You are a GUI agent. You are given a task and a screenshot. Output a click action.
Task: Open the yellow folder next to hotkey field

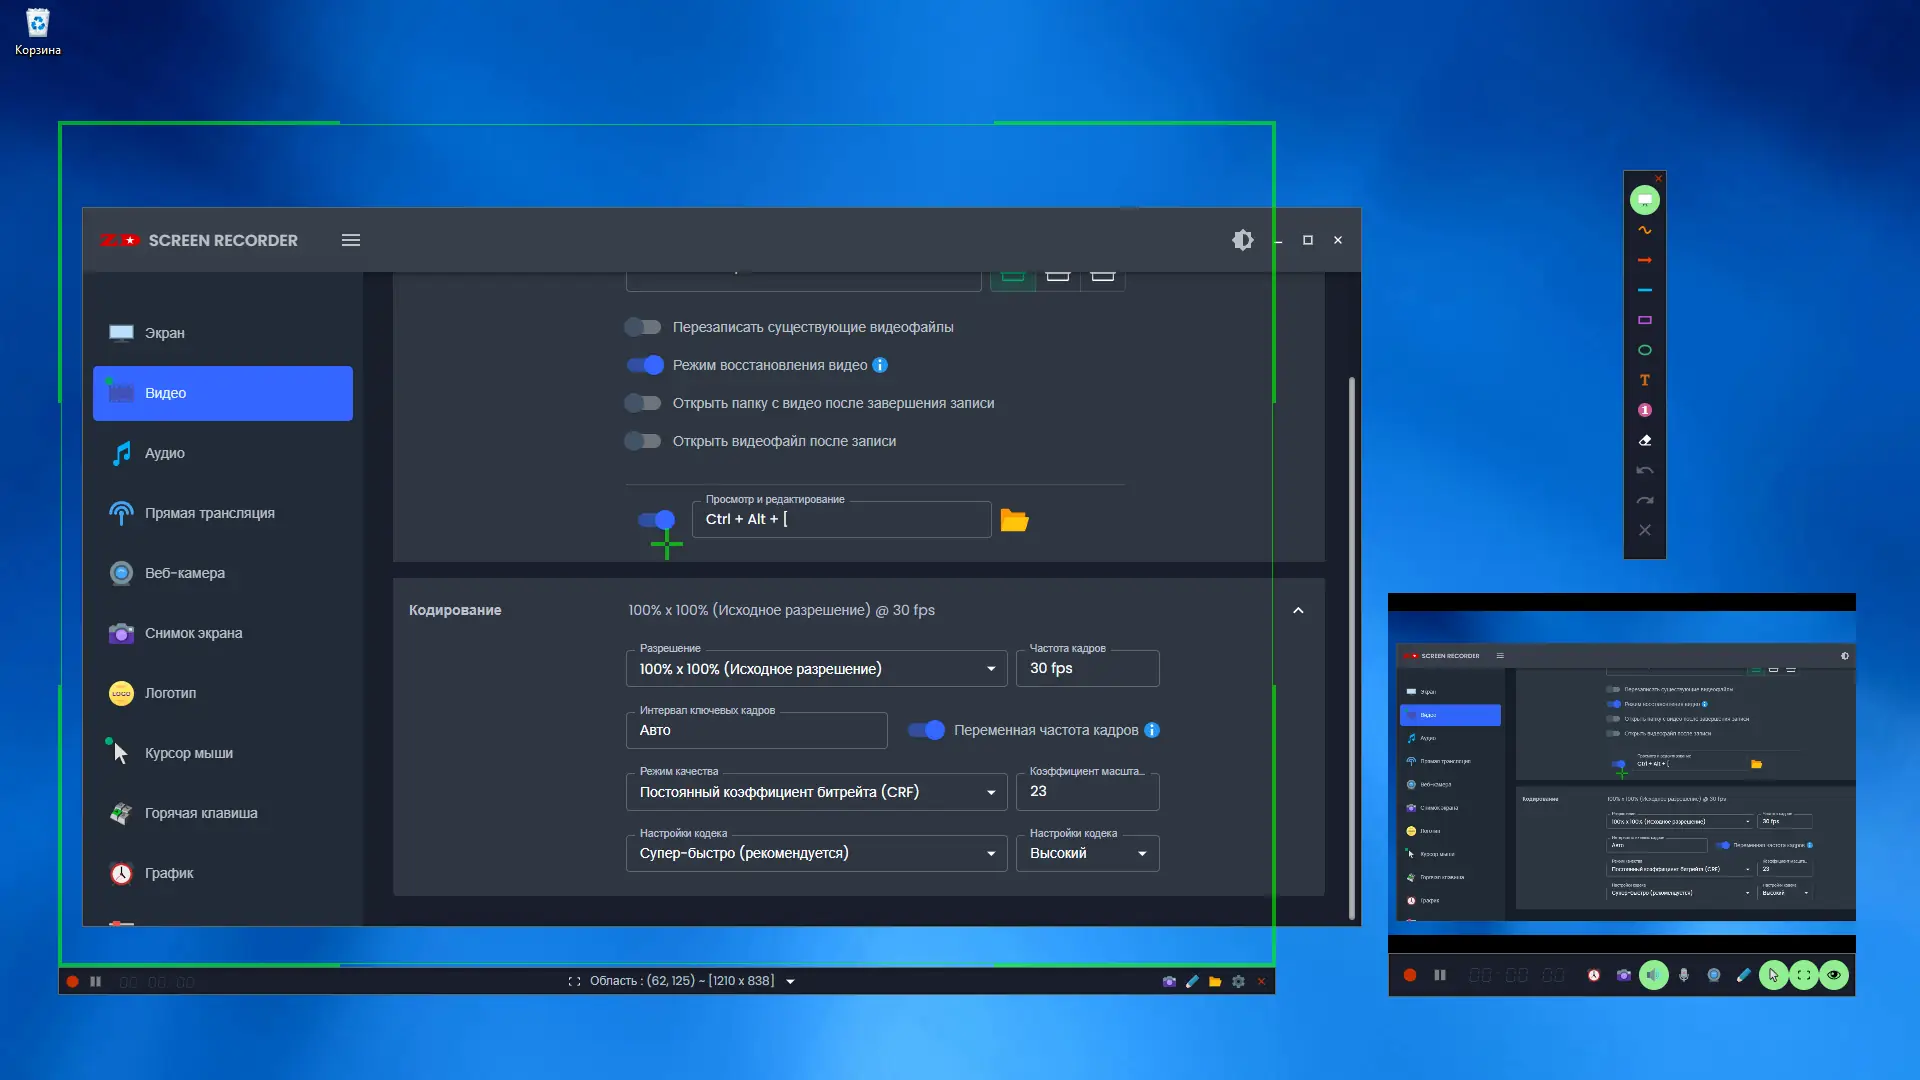point(1014,520)
